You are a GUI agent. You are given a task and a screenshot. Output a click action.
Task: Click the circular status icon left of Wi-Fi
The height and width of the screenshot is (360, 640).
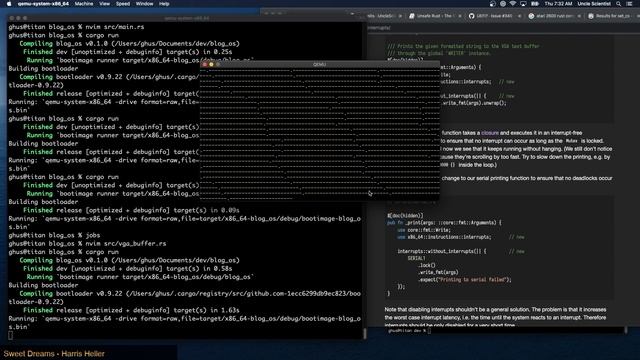tap(503, 4)
